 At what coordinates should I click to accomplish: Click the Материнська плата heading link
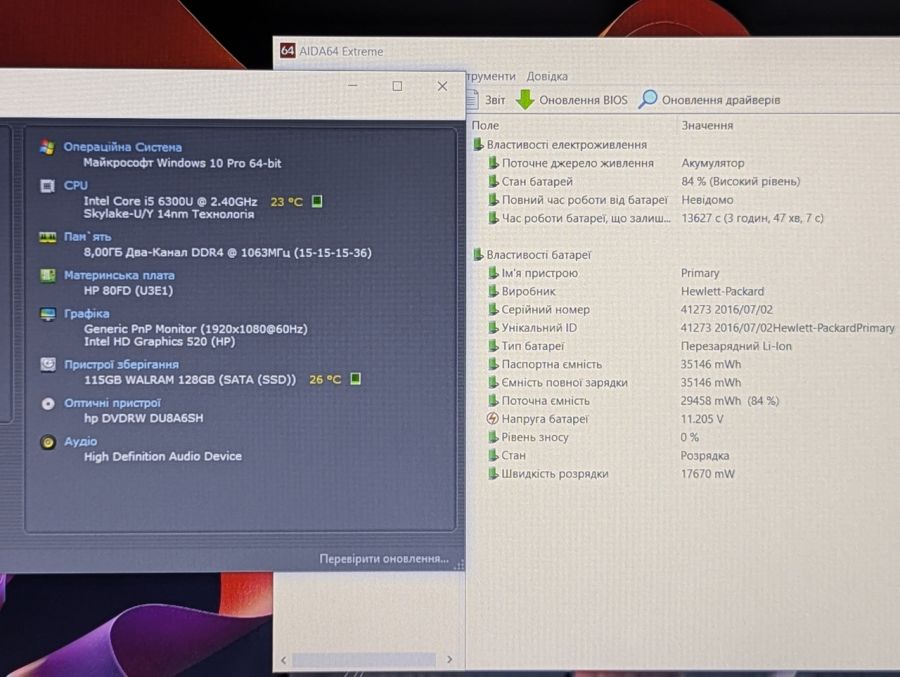pyautogui.click(x=119, y=275)
